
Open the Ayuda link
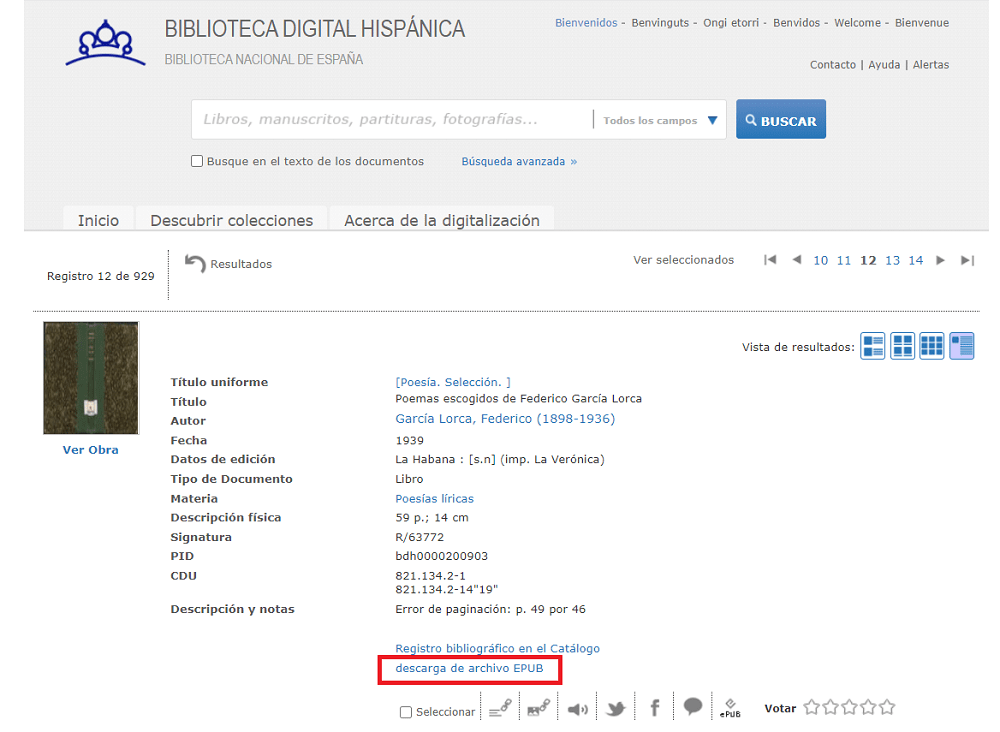(x=884, y=64)
